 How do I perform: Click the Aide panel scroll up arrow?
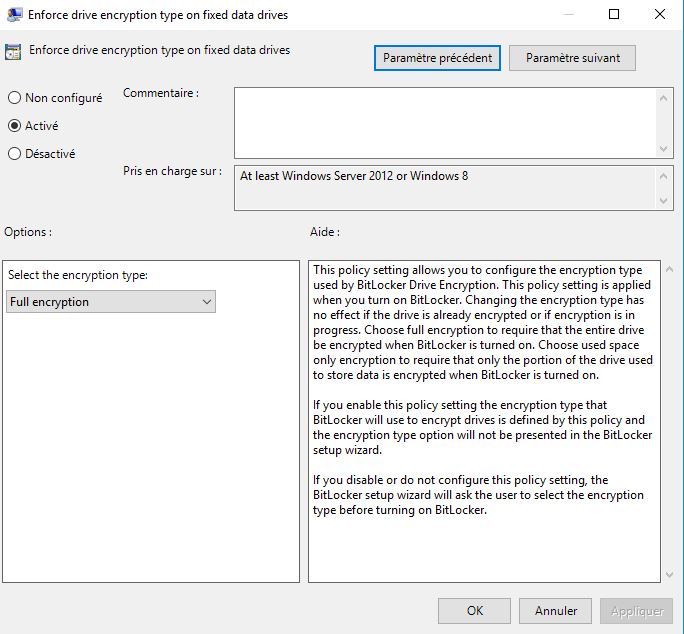click(x=668, y=270)
